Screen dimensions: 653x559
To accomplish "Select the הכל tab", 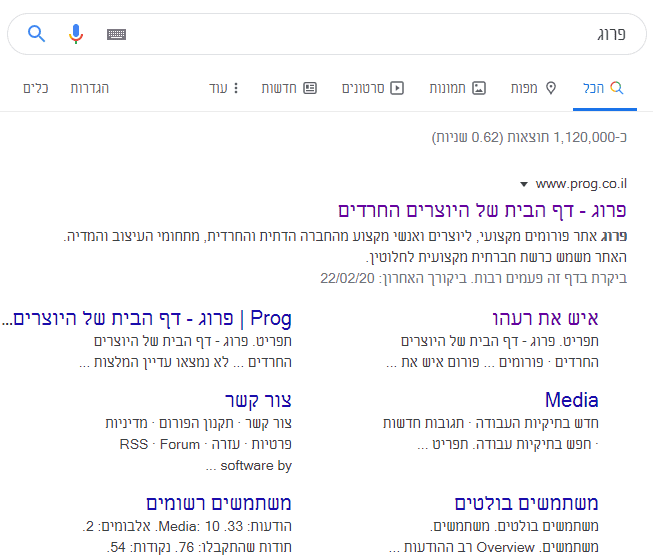I will click(x=604, y=88).
